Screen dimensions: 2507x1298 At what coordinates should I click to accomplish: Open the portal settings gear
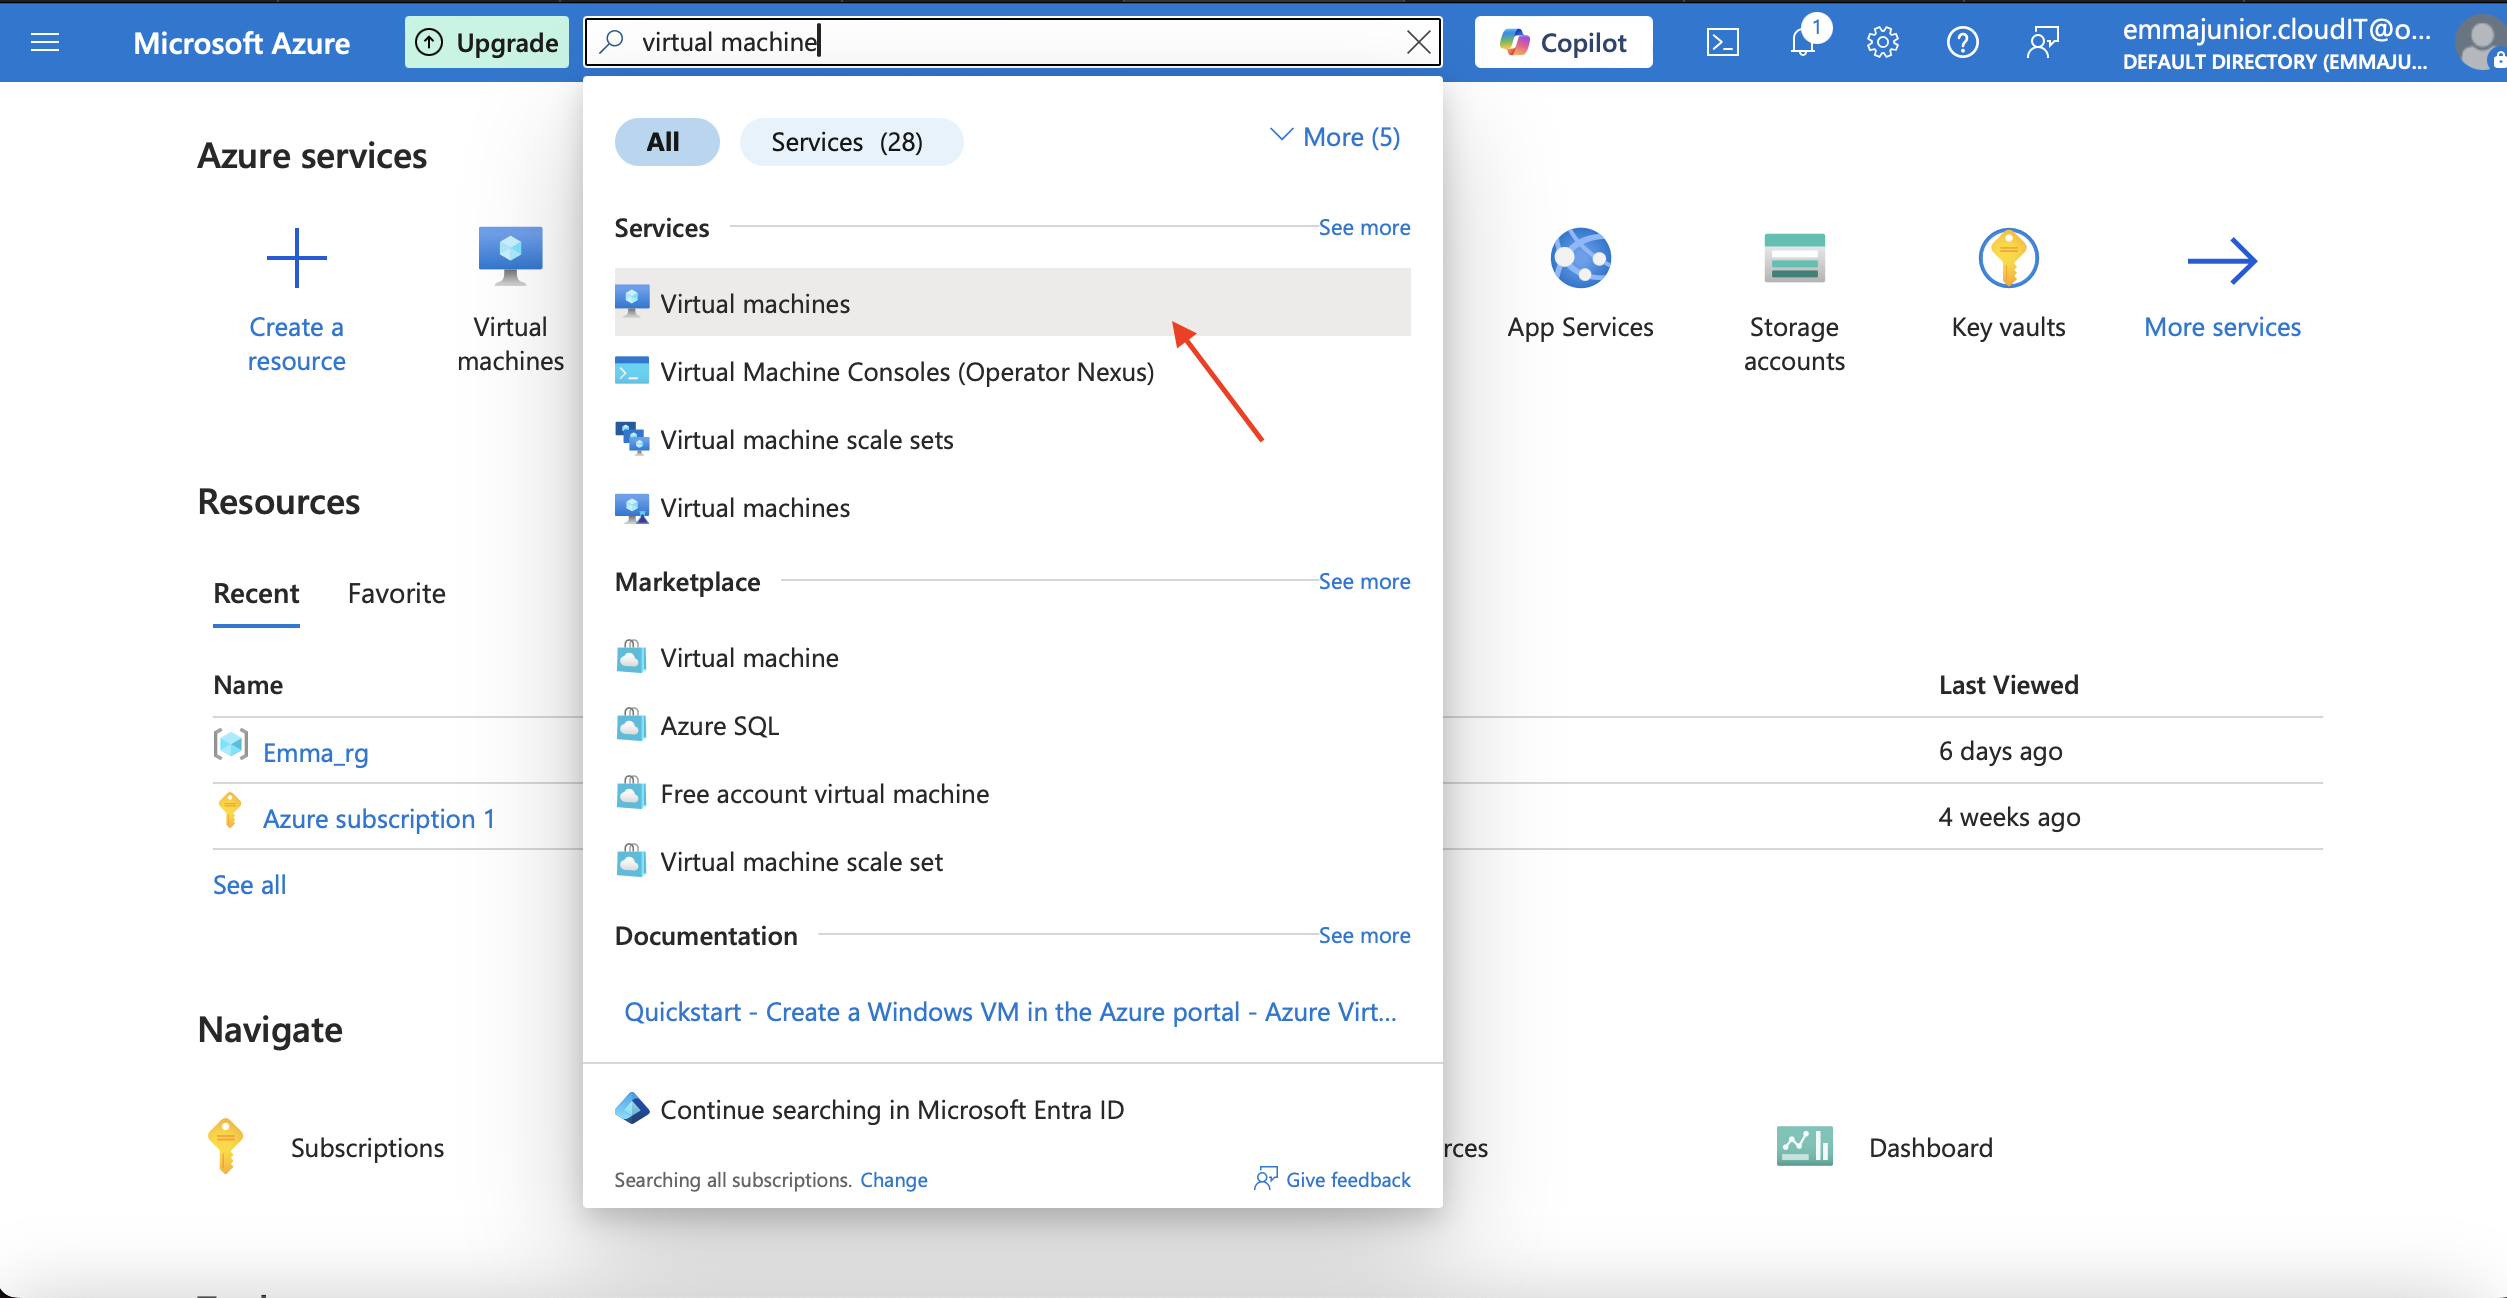pyautogui.click(x=1882, y=42)
